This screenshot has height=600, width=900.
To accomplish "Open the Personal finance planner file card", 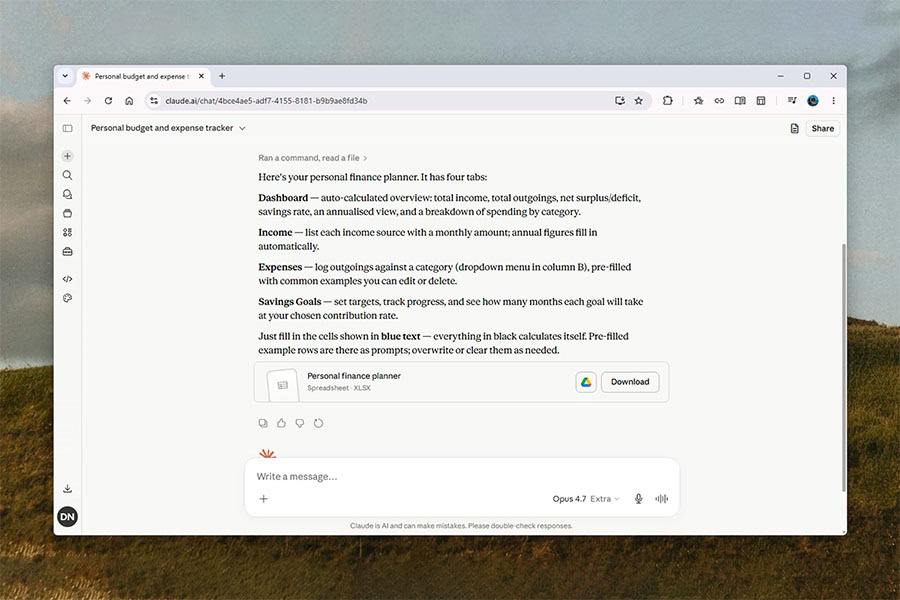I will point(461,382).
